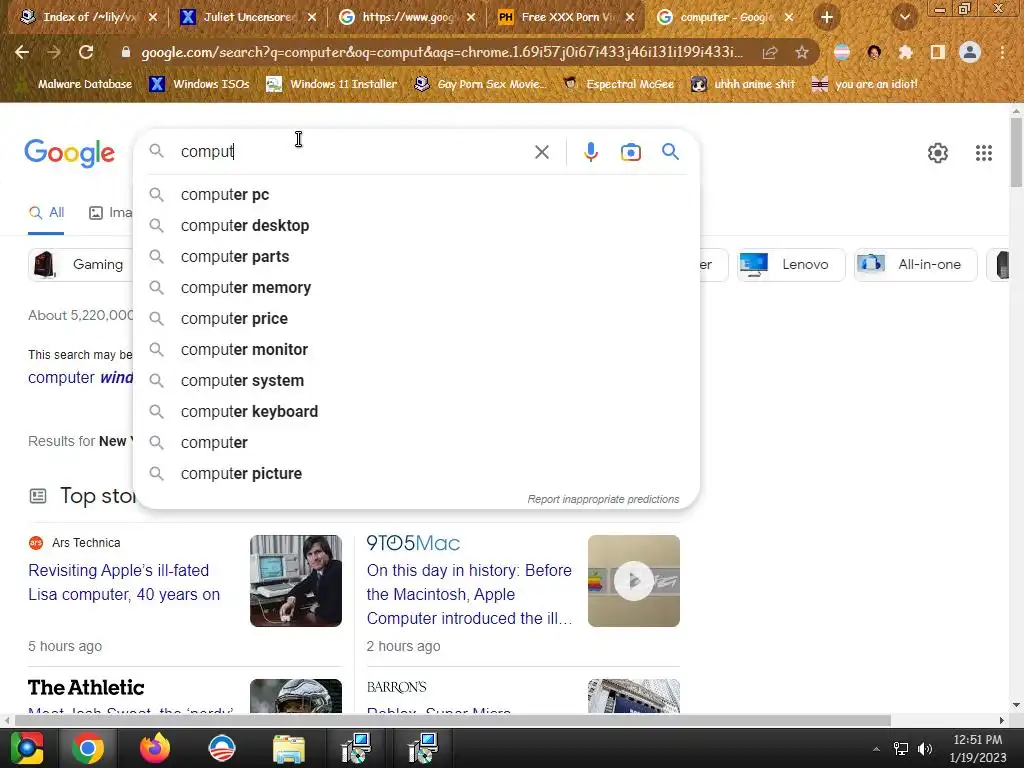The height and width of the screenshot is (768, 1024).
Task: Select suggestion computer pc
Action: [x=416, y=195]
